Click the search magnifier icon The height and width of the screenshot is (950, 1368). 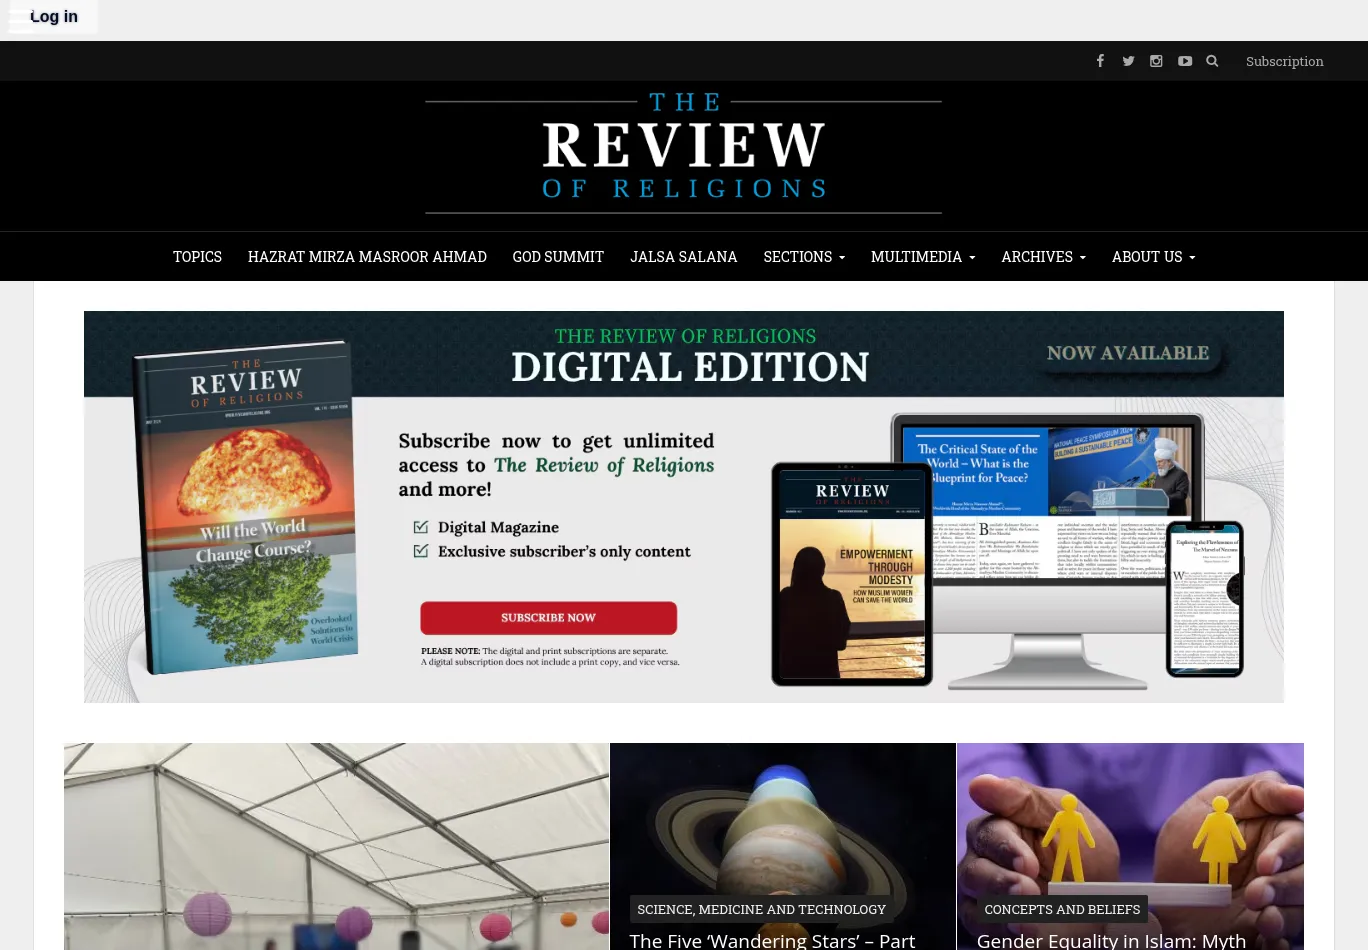[x=1212, y=61]
